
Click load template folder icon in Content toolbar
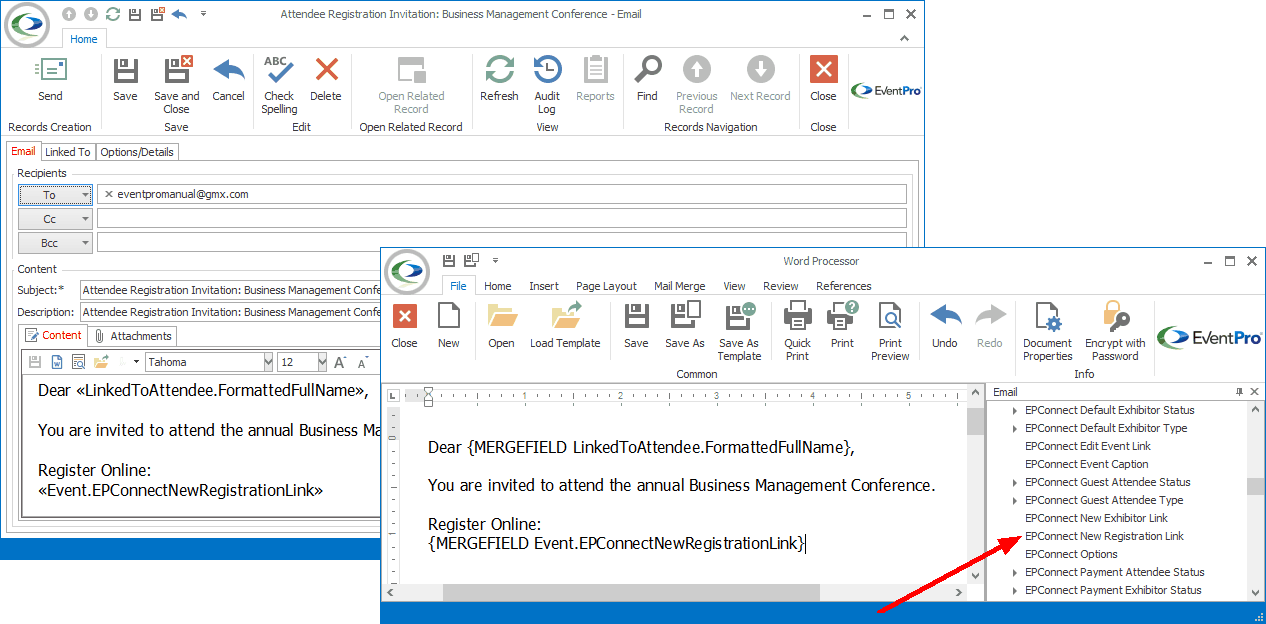coord(101,362)
